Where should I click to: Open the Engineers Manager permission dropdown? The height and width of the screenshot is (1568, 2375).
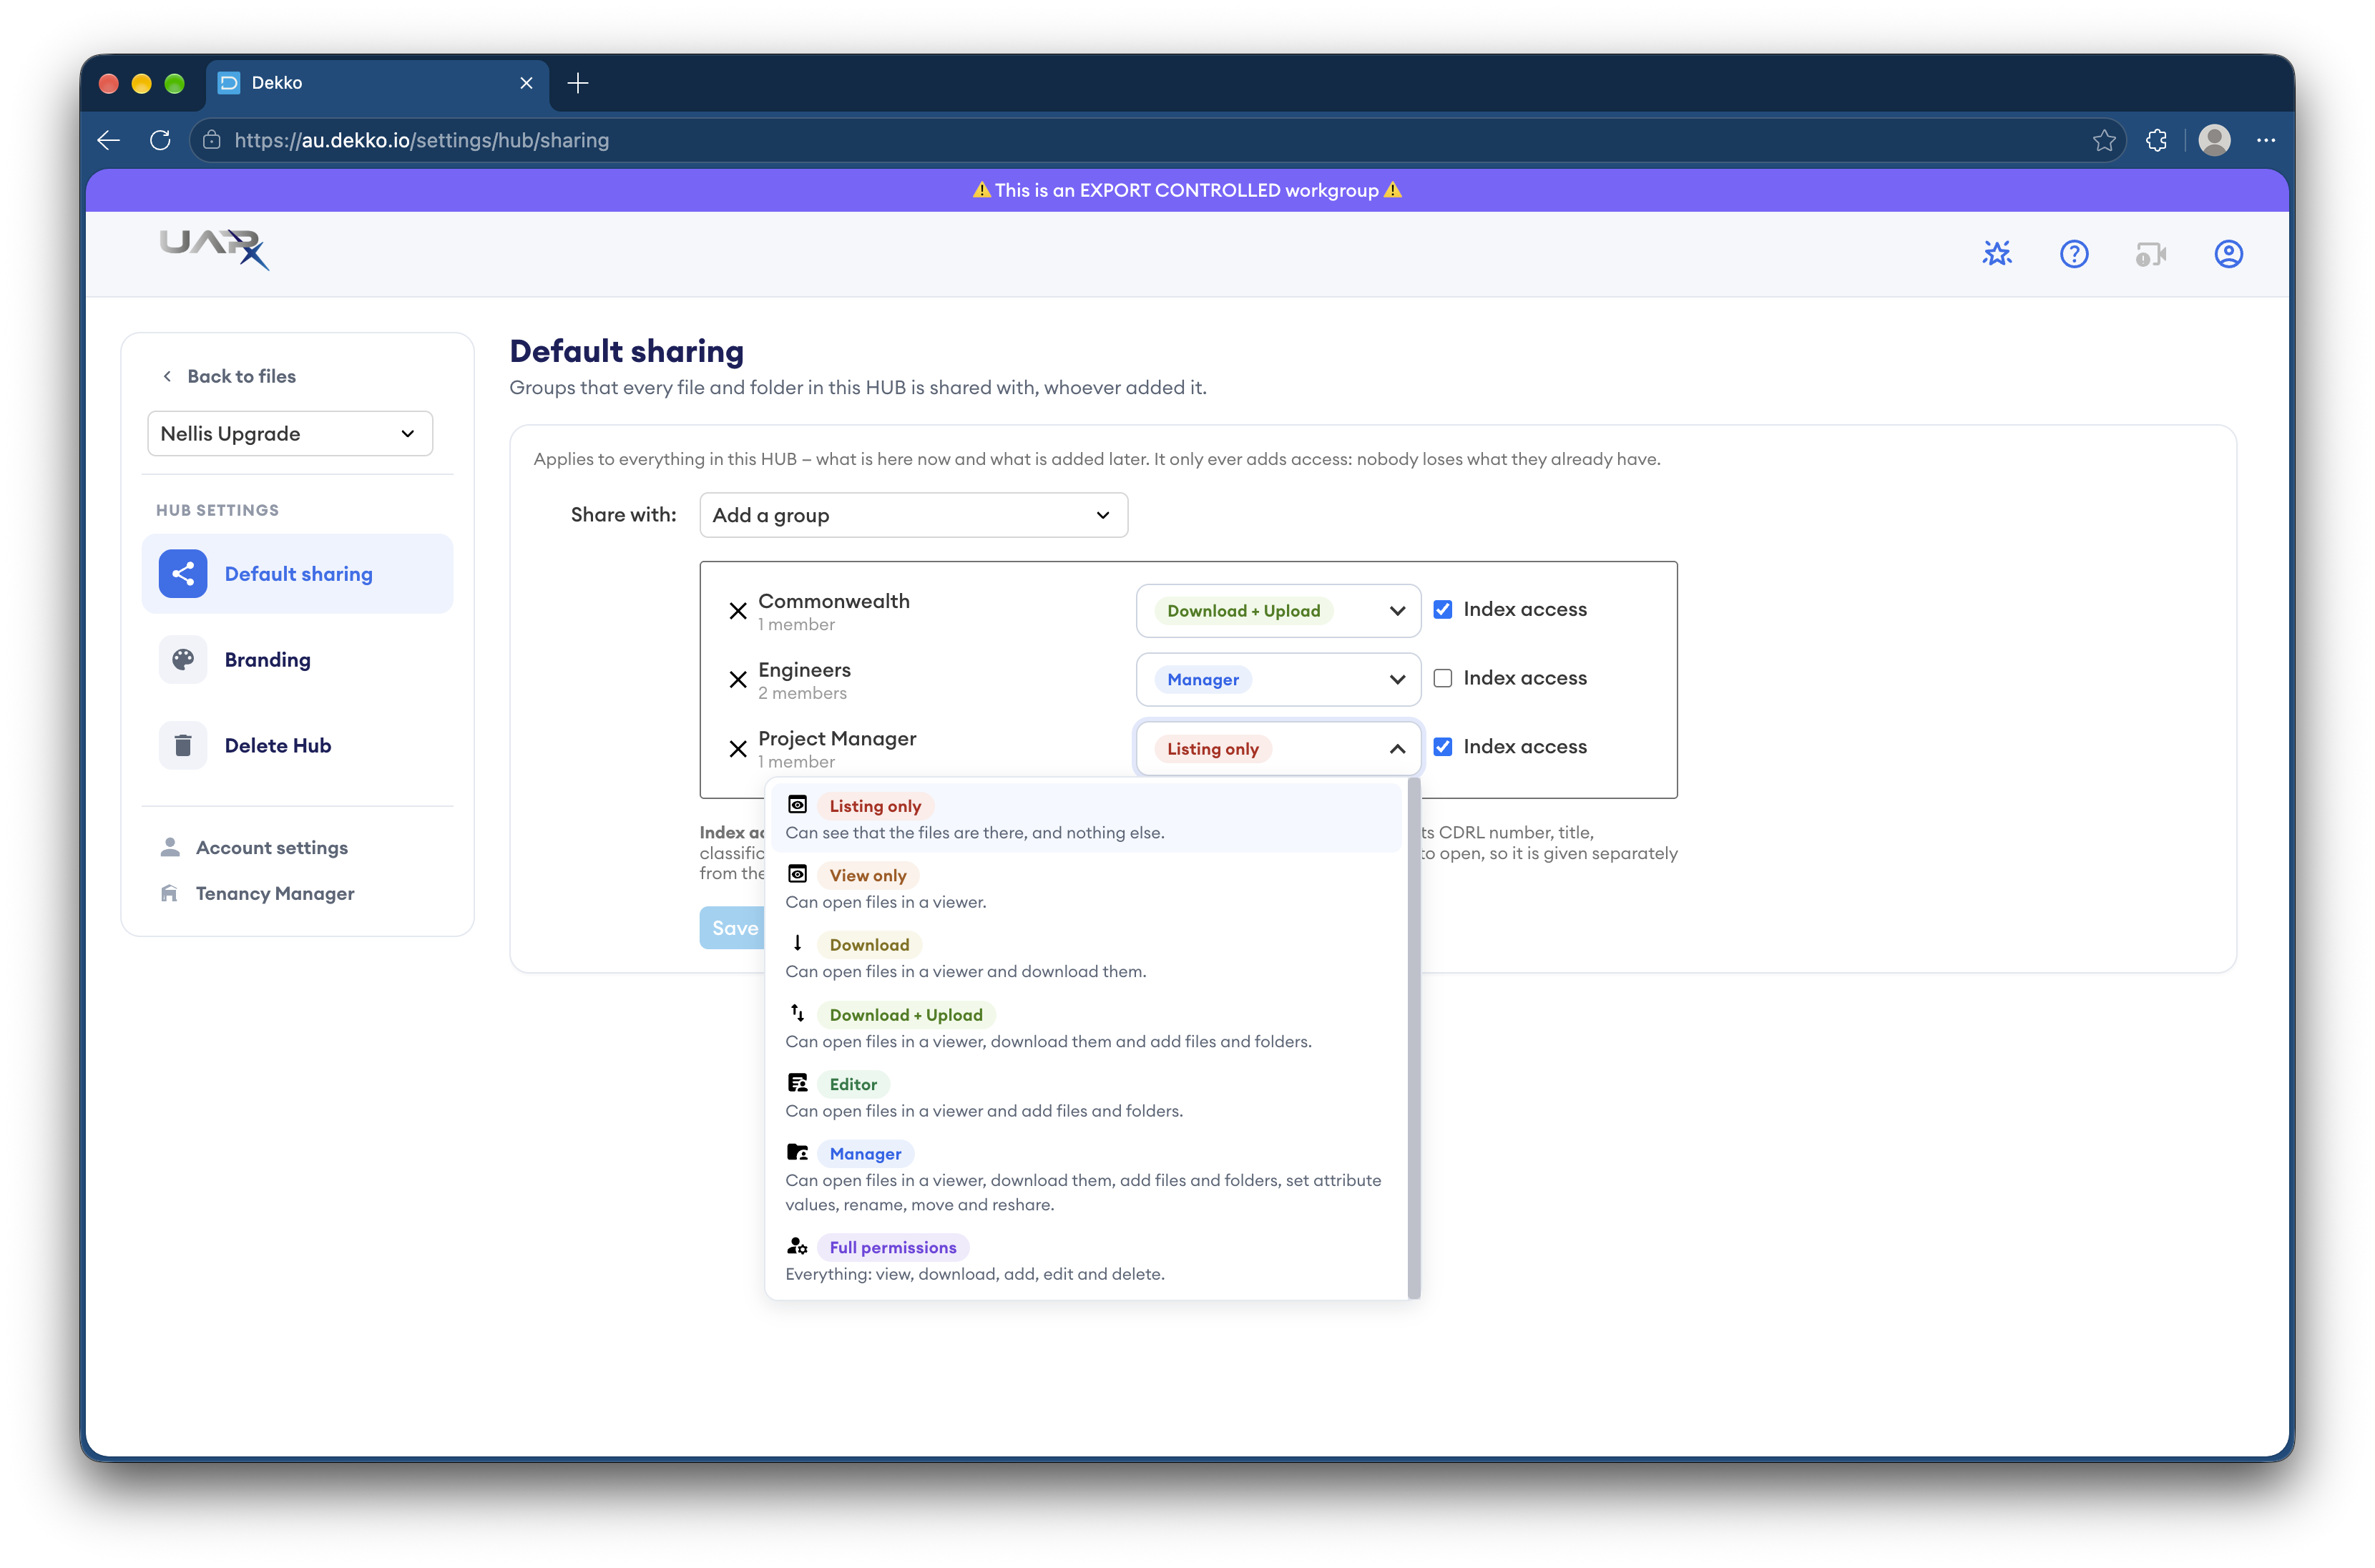[x=1278, y=680]
